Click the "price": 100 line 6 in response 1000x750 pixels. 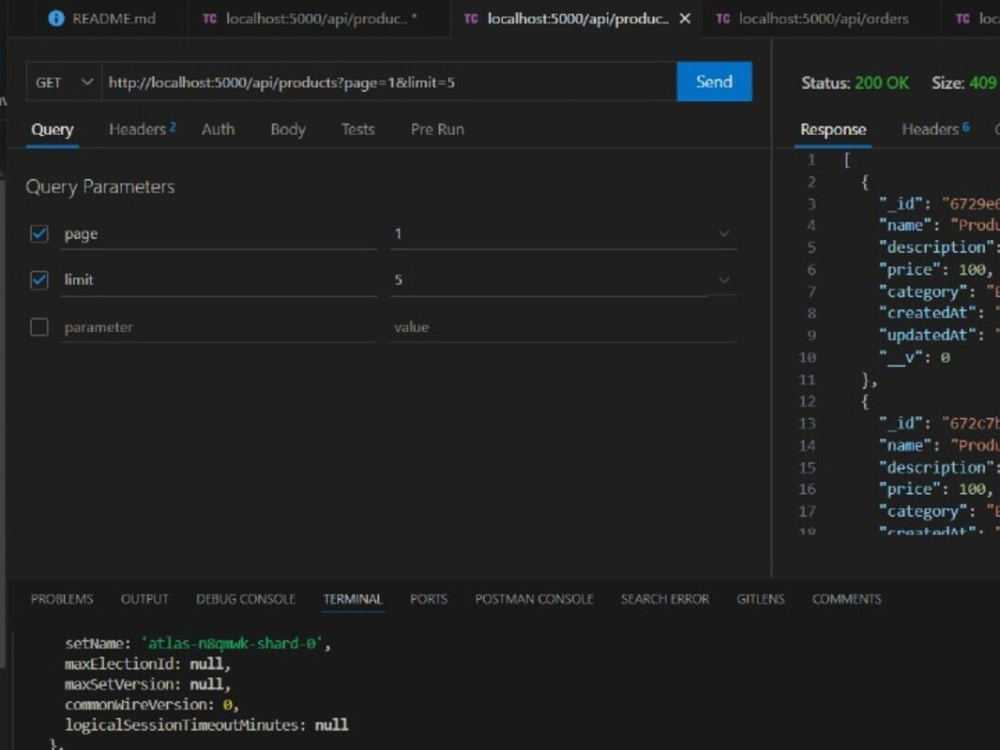(x=936, y=270)
